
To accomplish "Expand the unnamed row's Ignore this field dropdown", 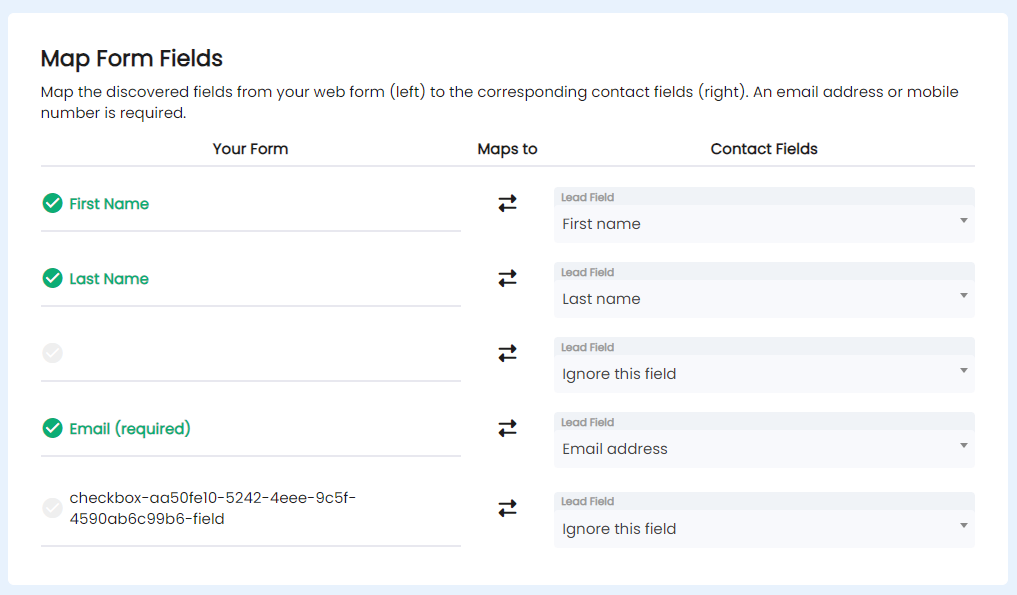I will (764, 365).
